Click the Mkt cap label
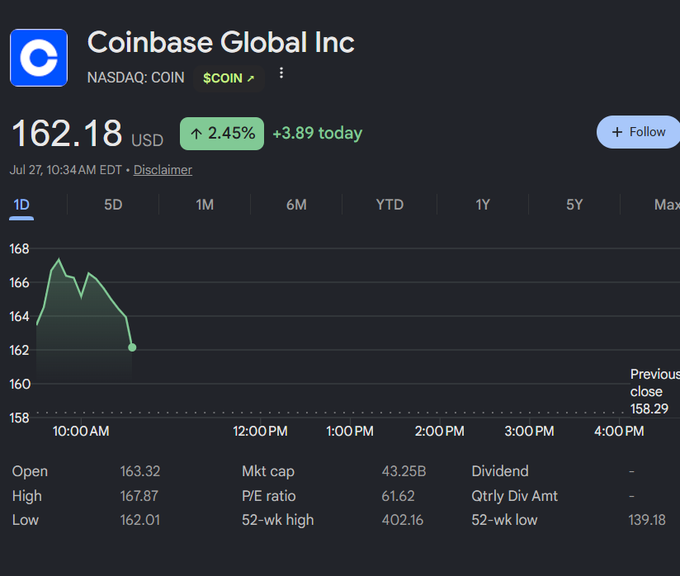This screenshot has height=576, width=680. click(268, 471)
